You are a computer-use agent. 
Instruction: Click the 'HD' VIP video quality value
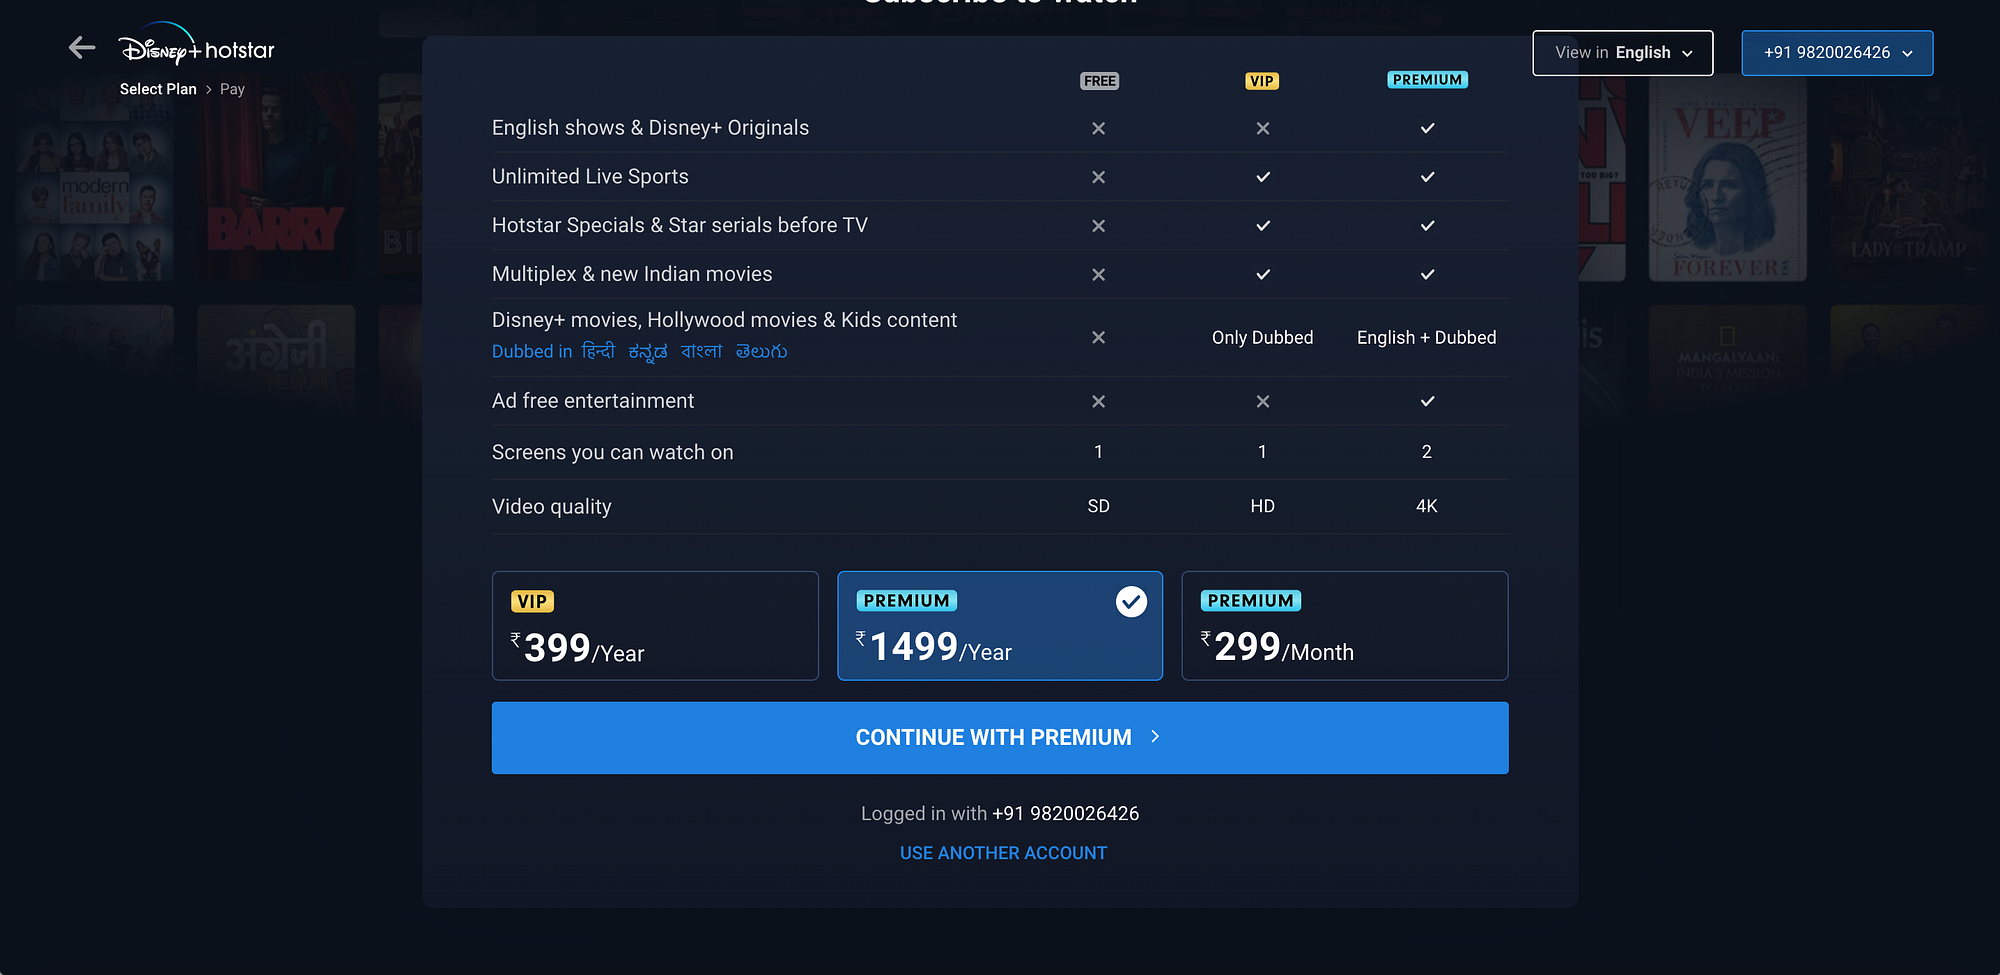[1262, 507]
